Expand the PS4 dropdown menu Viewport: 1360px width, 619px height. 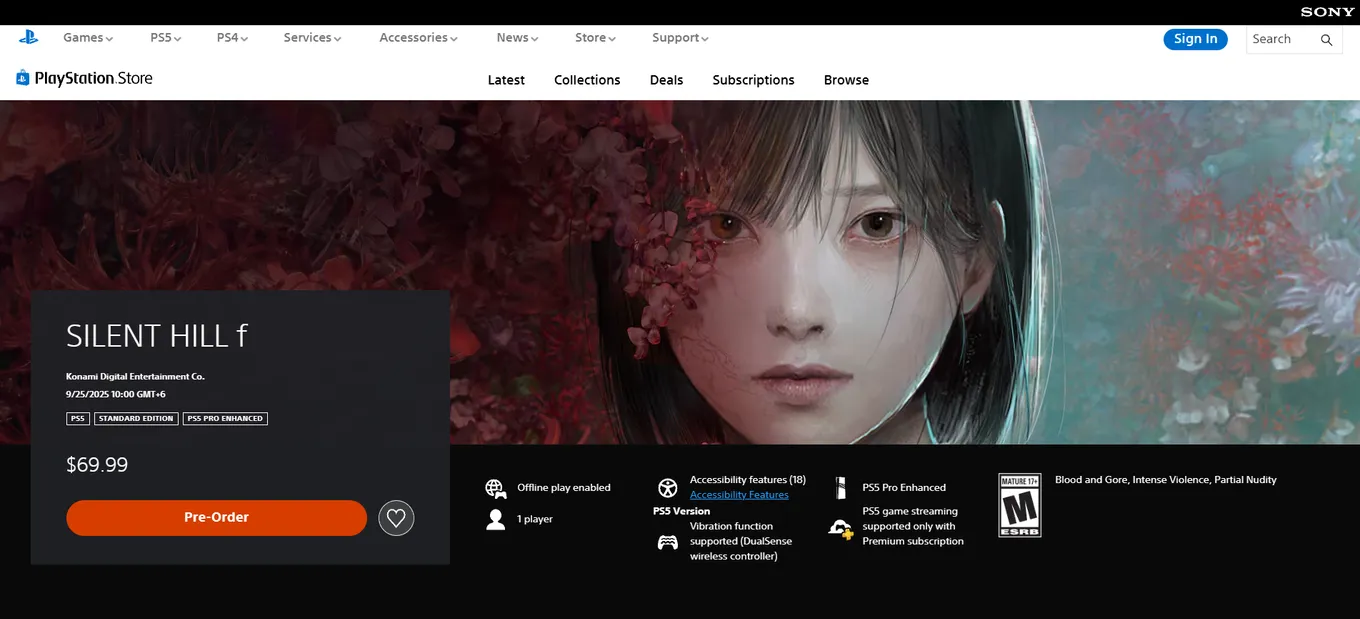point(232,38)
